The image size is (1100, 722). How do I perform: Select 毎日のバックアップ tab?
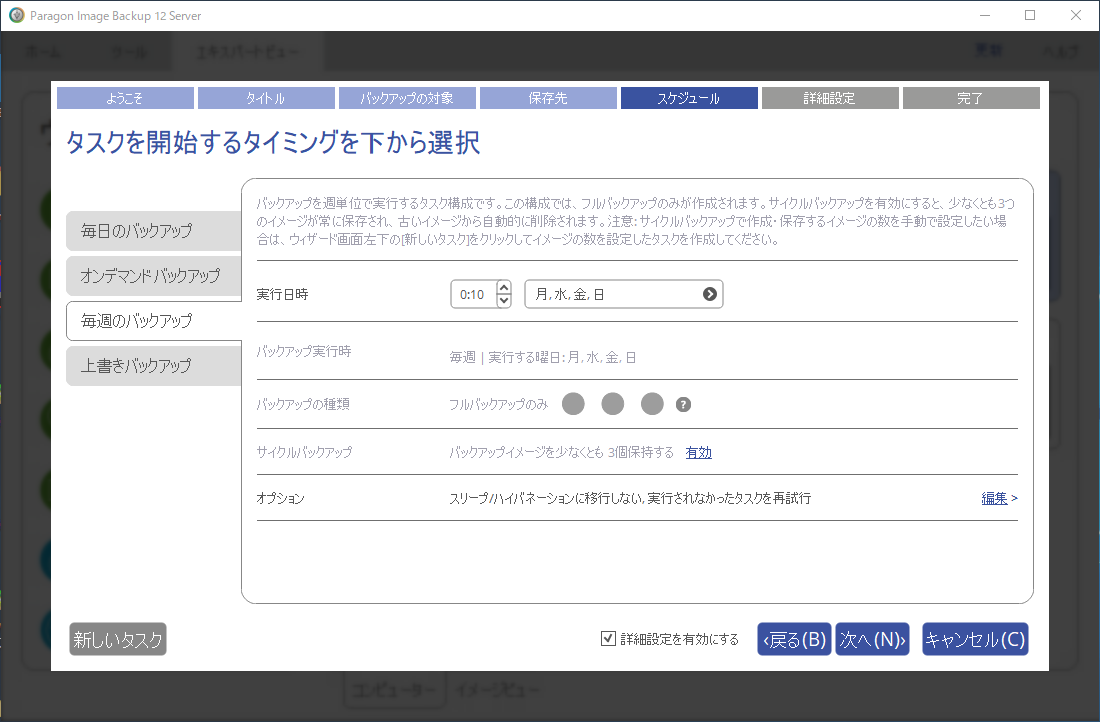(x=152, y=231)
